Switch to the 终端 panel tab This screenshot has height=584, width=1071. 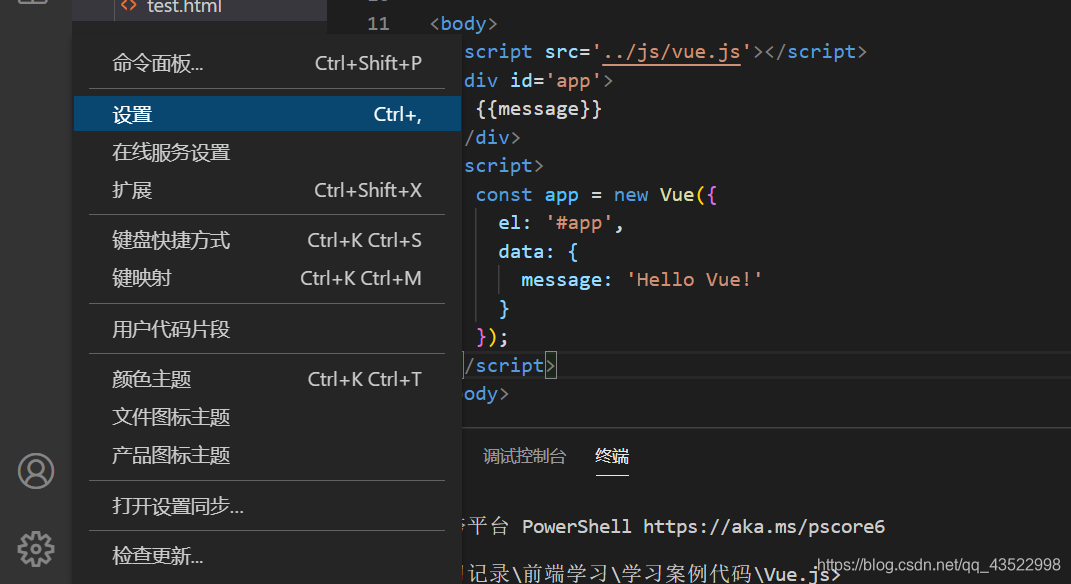coord(612,456)
